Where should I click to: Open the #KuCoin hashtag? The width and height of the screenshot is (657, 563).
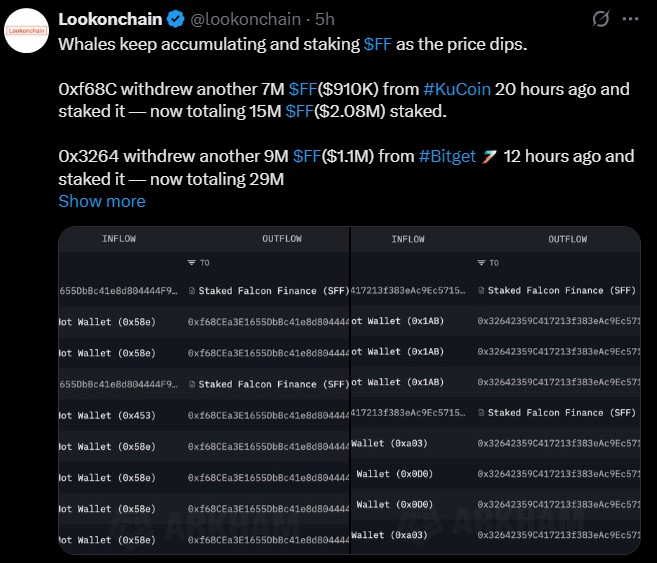click(x=457, y=89)
